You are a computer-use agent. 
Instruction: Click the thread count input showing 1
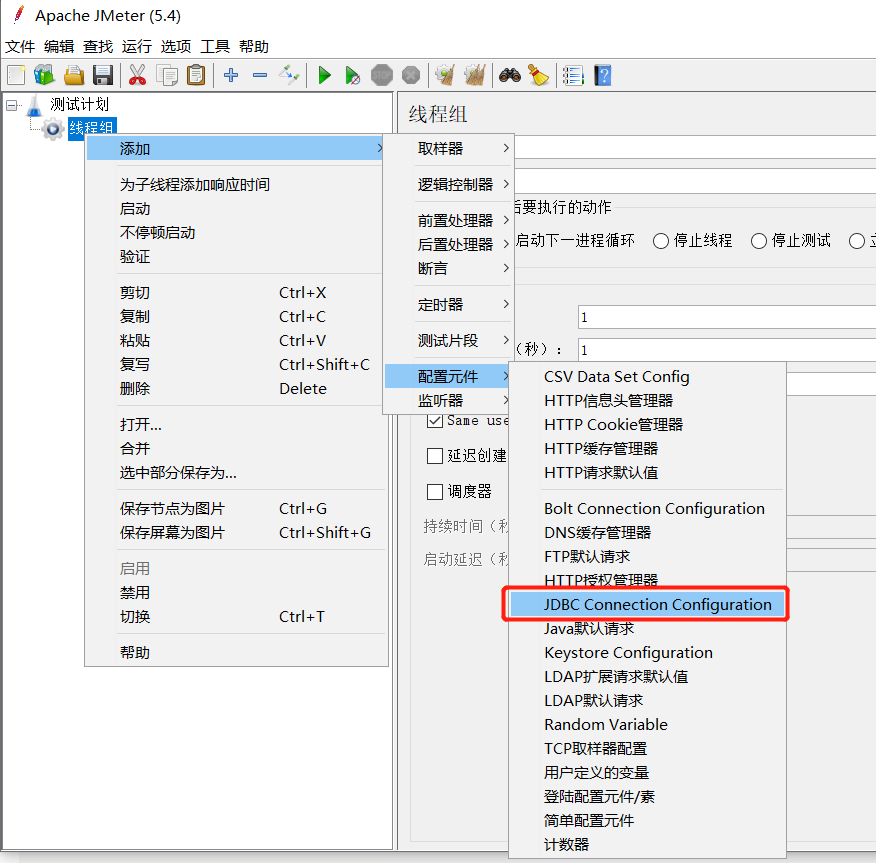click(x=727, y=317)
